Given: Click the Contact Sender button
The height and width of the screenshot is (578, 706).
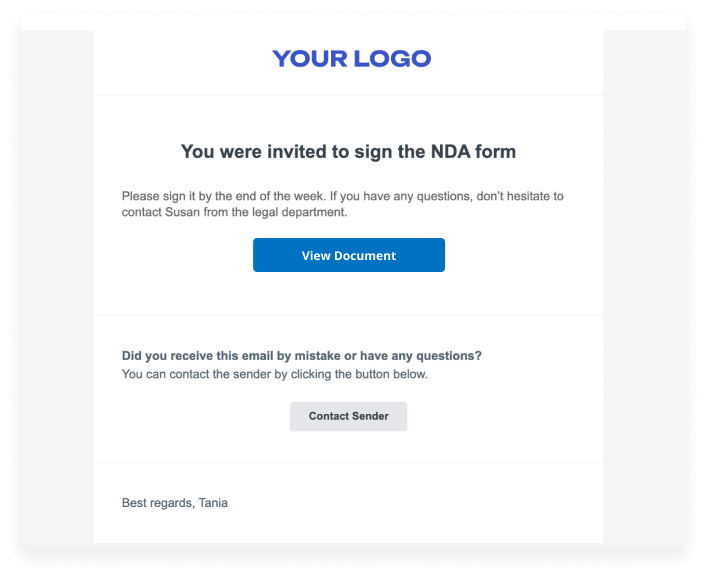Looking at the screenshot, I should pyautogui.click(x=348, y=416).
